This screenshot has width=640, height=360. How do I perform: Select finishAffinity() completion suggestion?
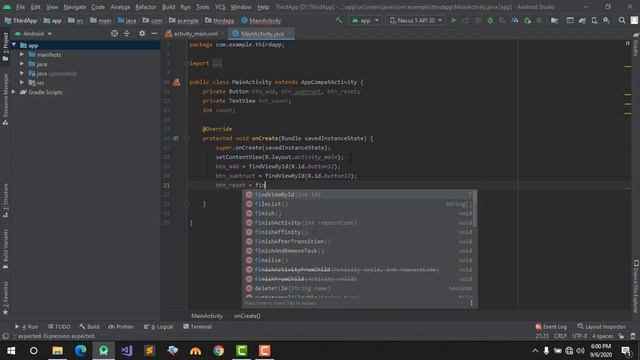358,232
